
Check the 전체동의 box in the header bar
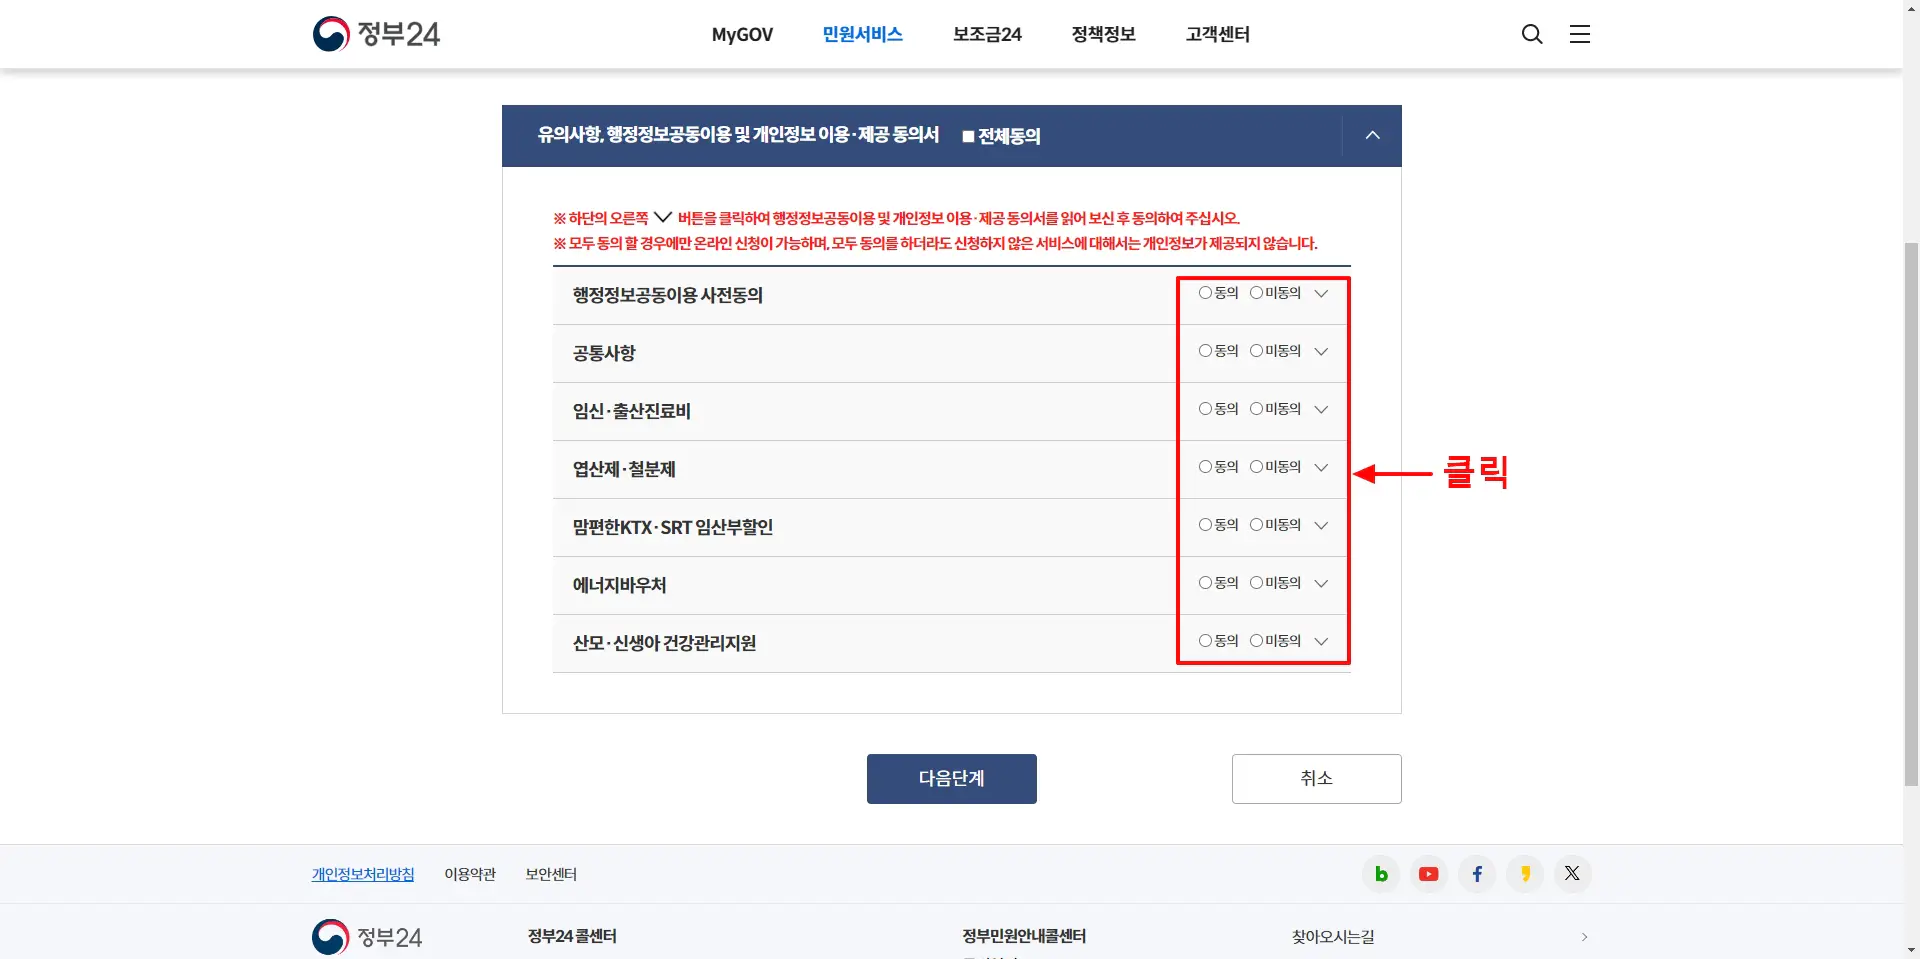tap(968, 136)
